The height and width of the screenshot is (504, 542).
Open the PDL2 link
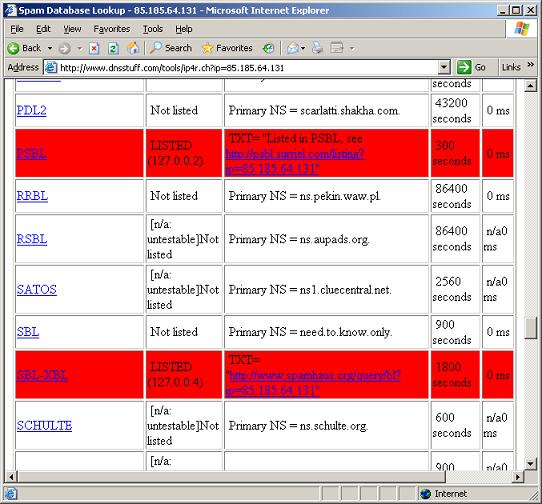(x=31, y=110)
